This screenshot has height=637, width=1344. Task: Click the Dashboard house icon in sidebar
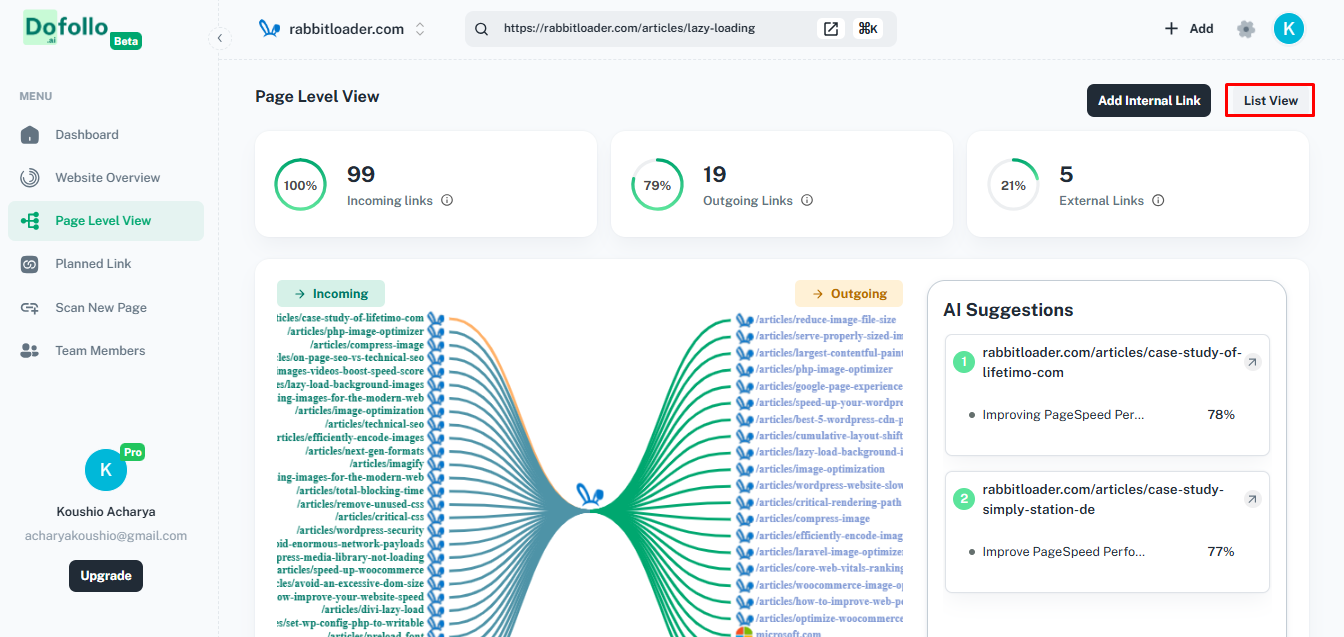[x=30, y=135]
